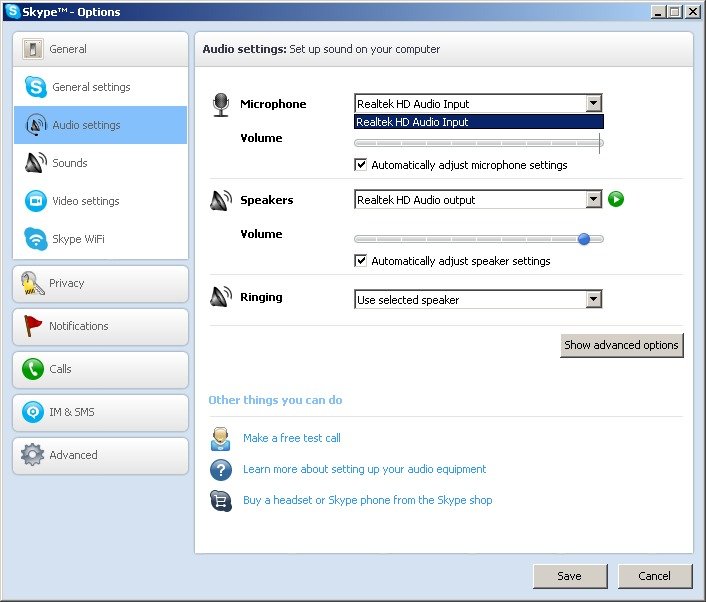Screen dimensions: 706x602
Task: Click the keys icon for Privacy
Action: (32, 283)
